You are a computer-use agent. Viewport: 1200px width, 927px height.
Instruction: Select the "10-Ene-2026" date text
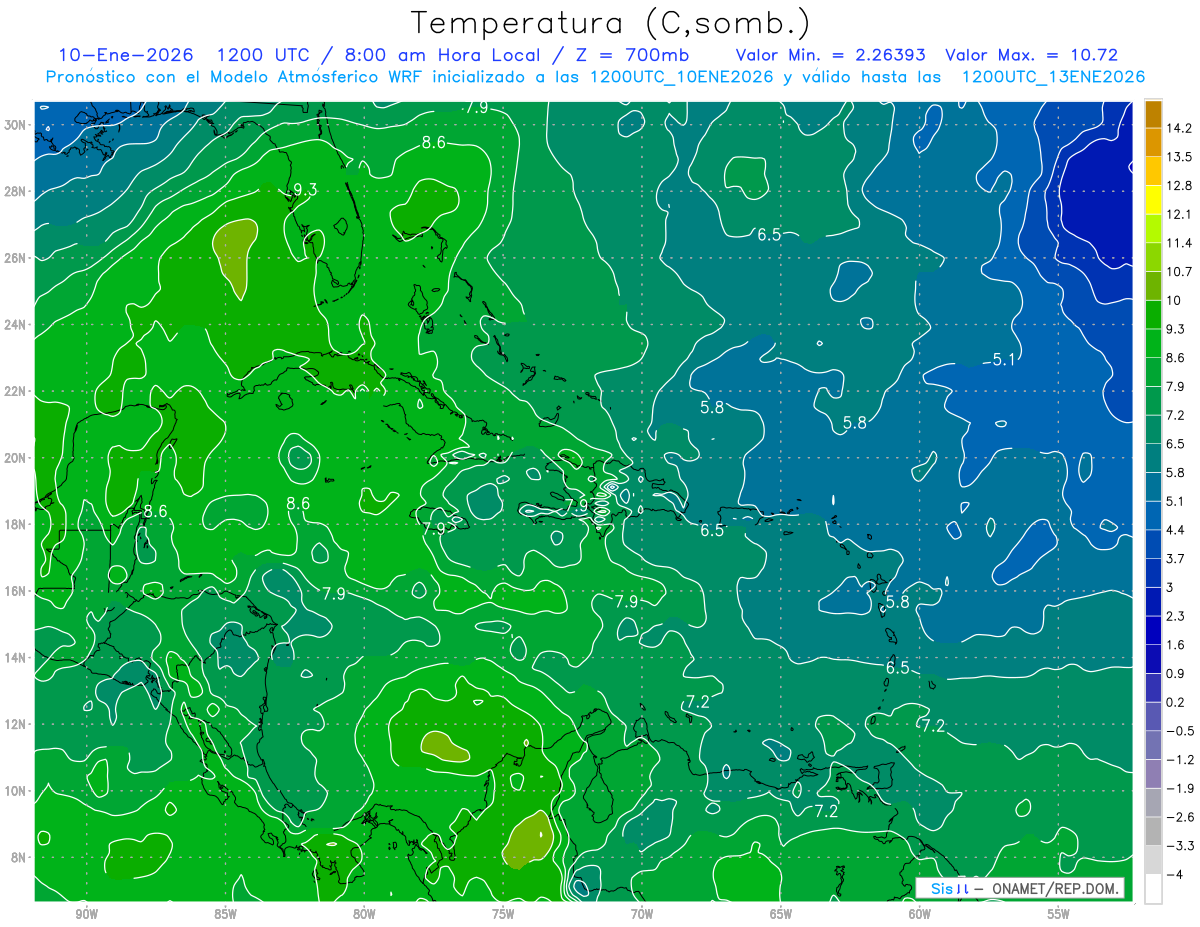124,55
